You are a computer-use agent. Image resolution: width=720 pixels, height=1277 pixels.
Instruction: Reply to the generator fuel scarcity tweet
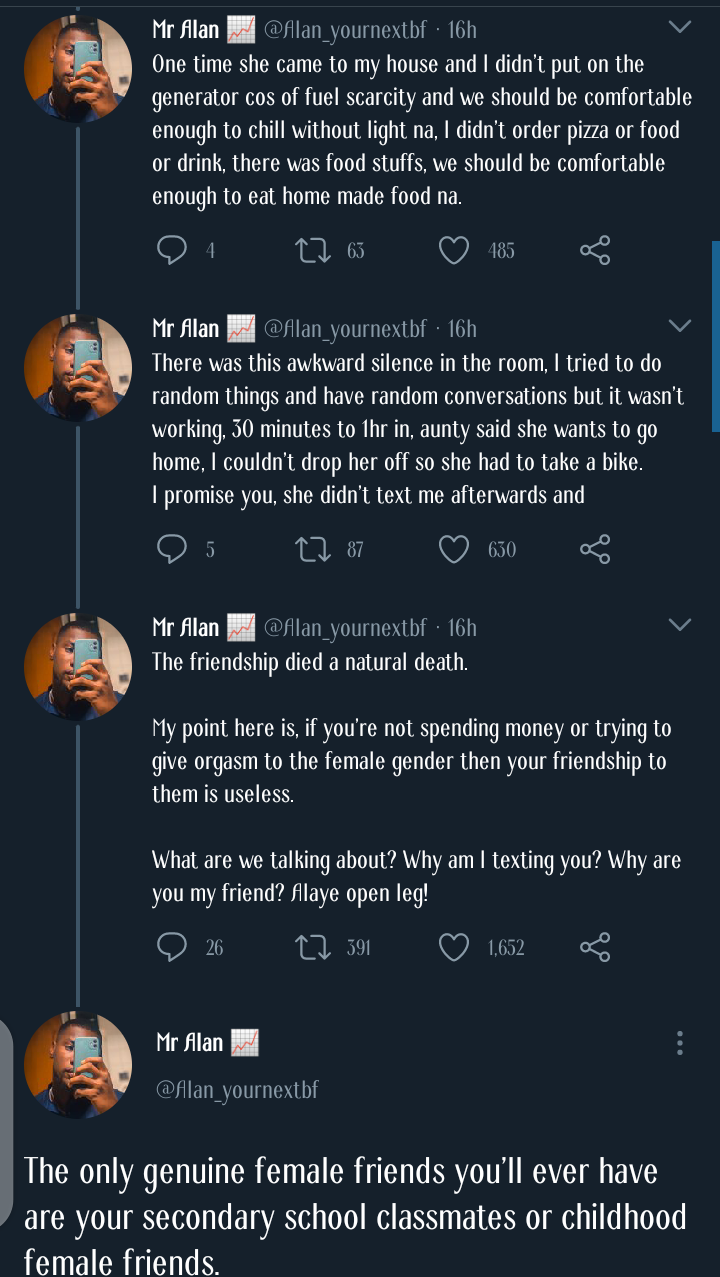coord(174,250)
